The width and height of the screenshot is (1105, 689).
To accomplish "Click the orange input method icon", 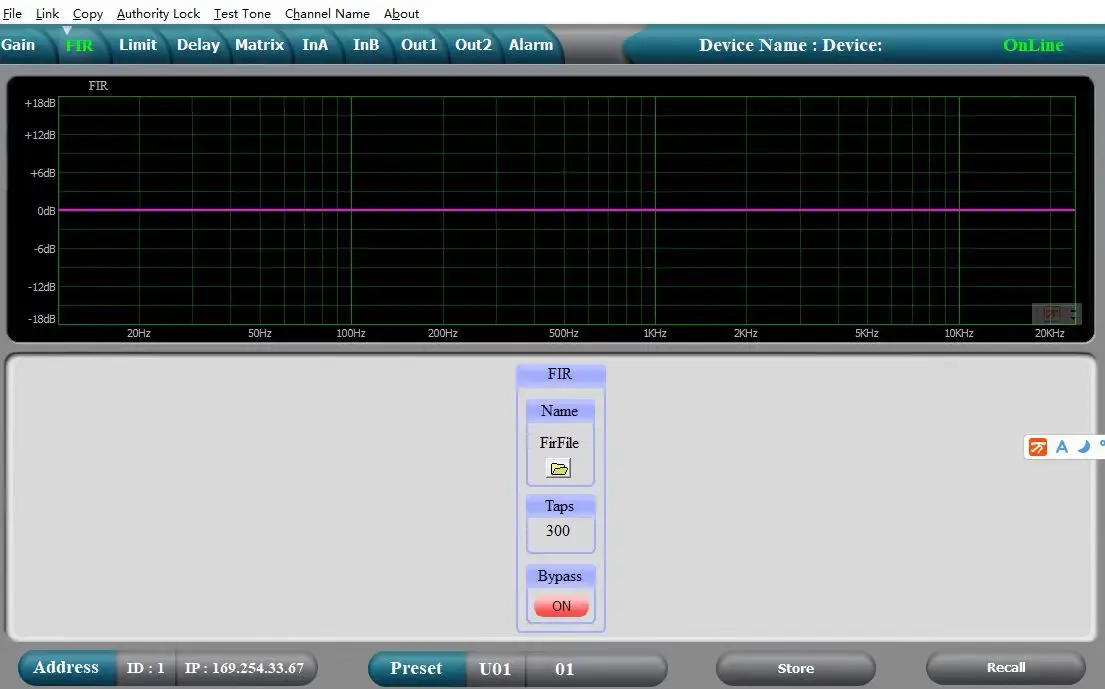I will coord(1039,447).
